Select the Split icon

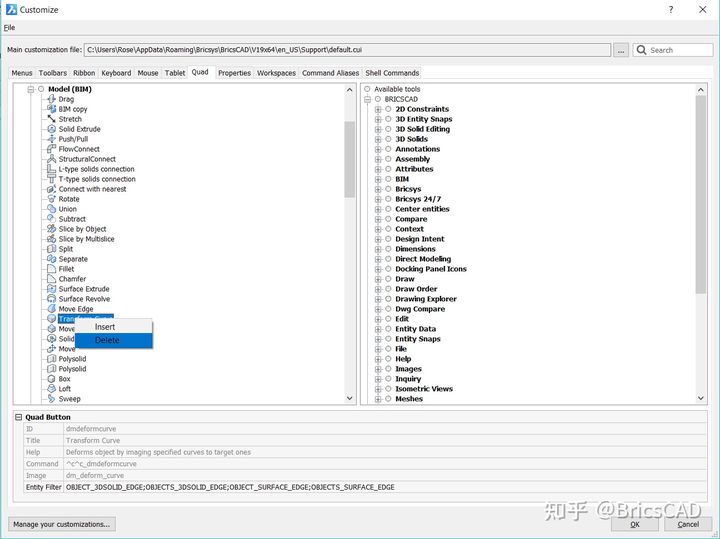tap(51, 249)
